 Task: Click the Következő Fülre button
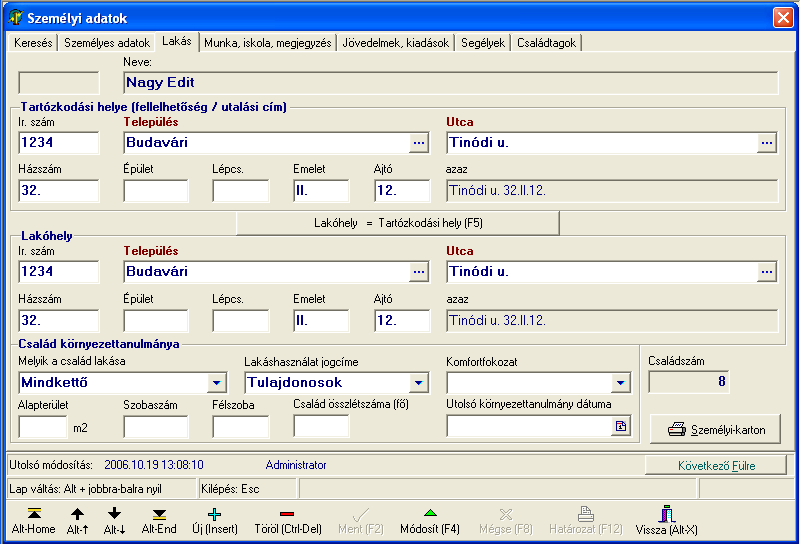coord(716,465)
